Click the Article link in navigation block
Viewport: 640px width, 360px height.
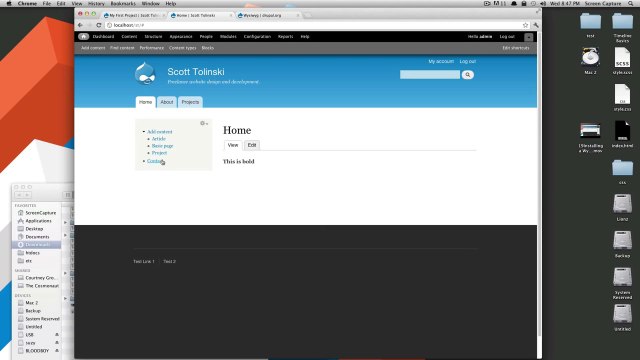(x=158, y=139)
